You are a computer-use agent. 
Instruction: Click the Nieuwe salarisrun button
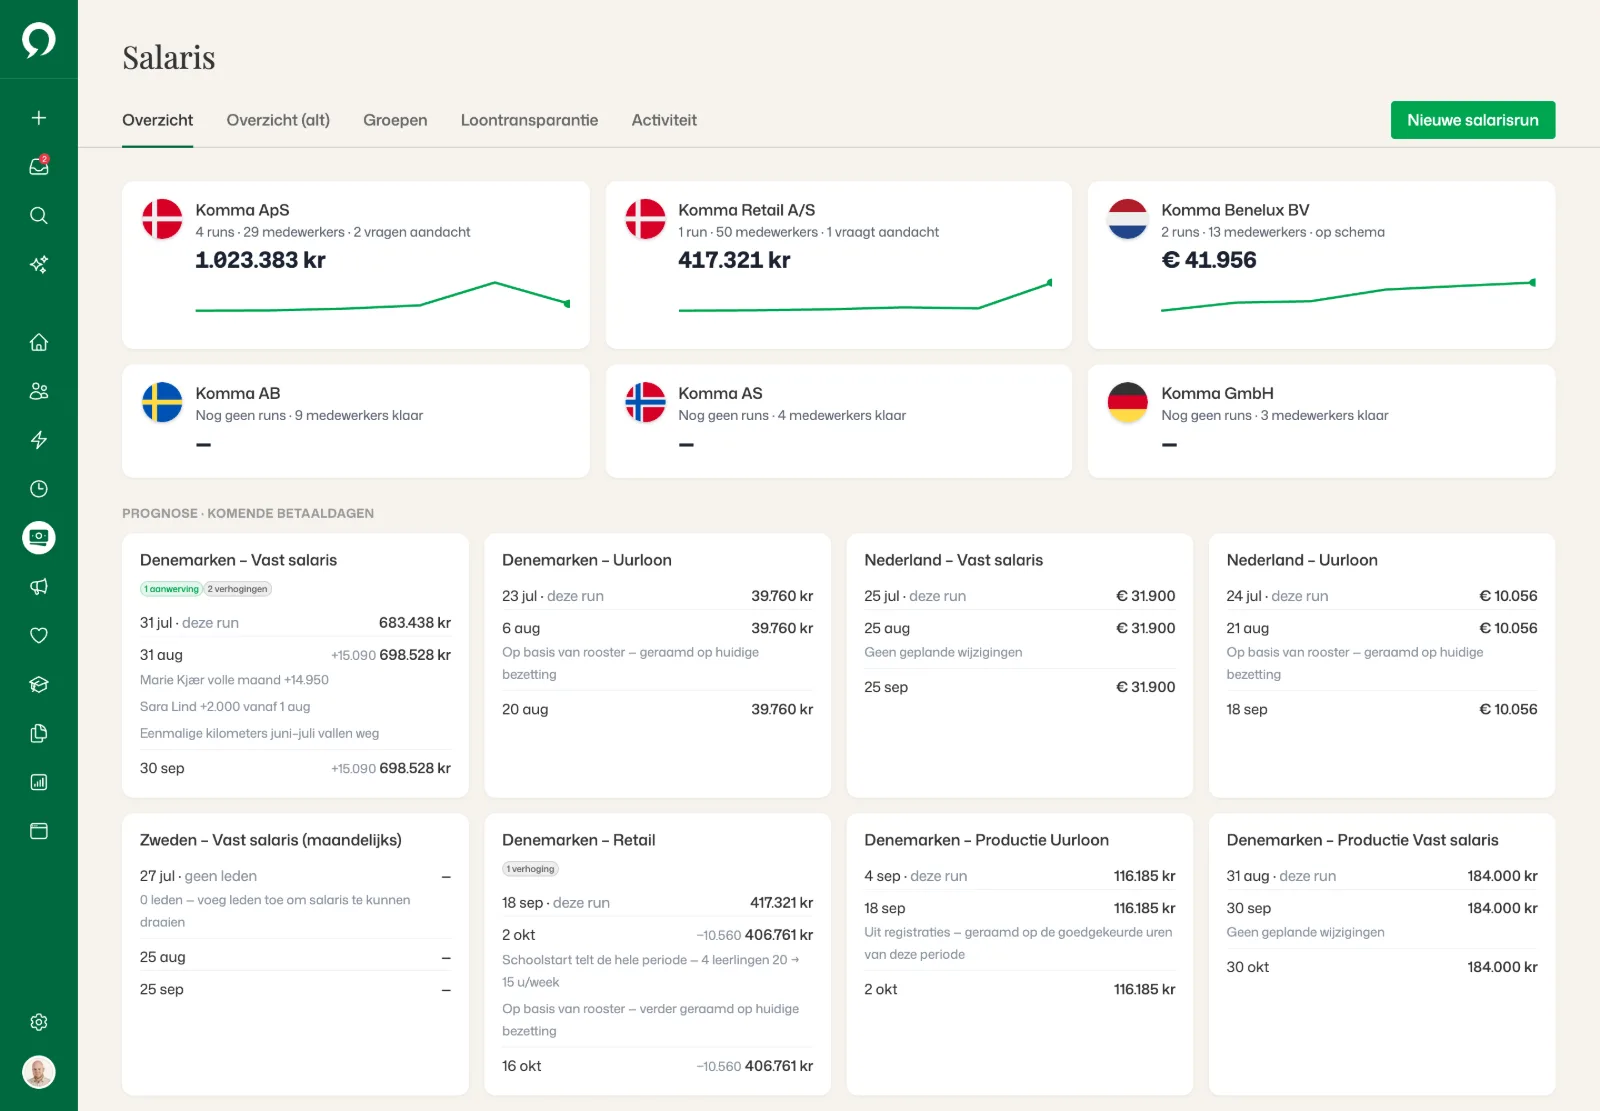point(1473,120)
